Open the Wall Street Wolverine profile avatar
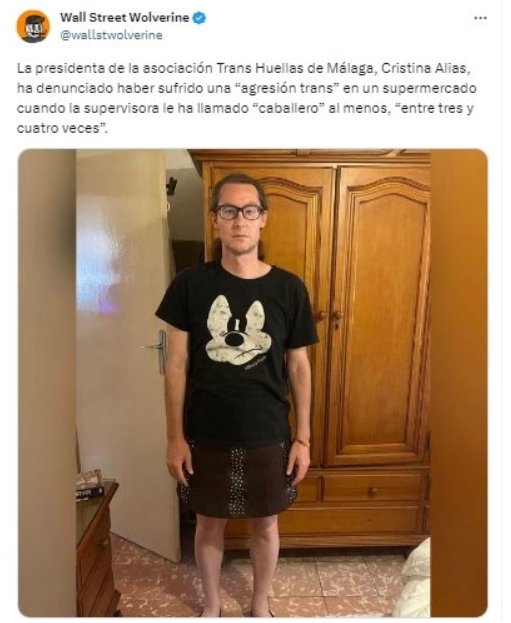The width and height of the screenshot is (511, 623). 33,26
